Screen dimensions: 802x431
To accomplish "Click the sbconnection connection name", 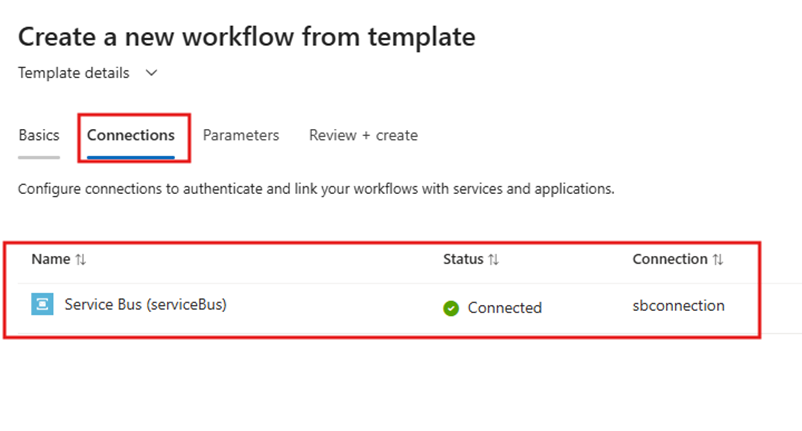I will tap(678, 306).
